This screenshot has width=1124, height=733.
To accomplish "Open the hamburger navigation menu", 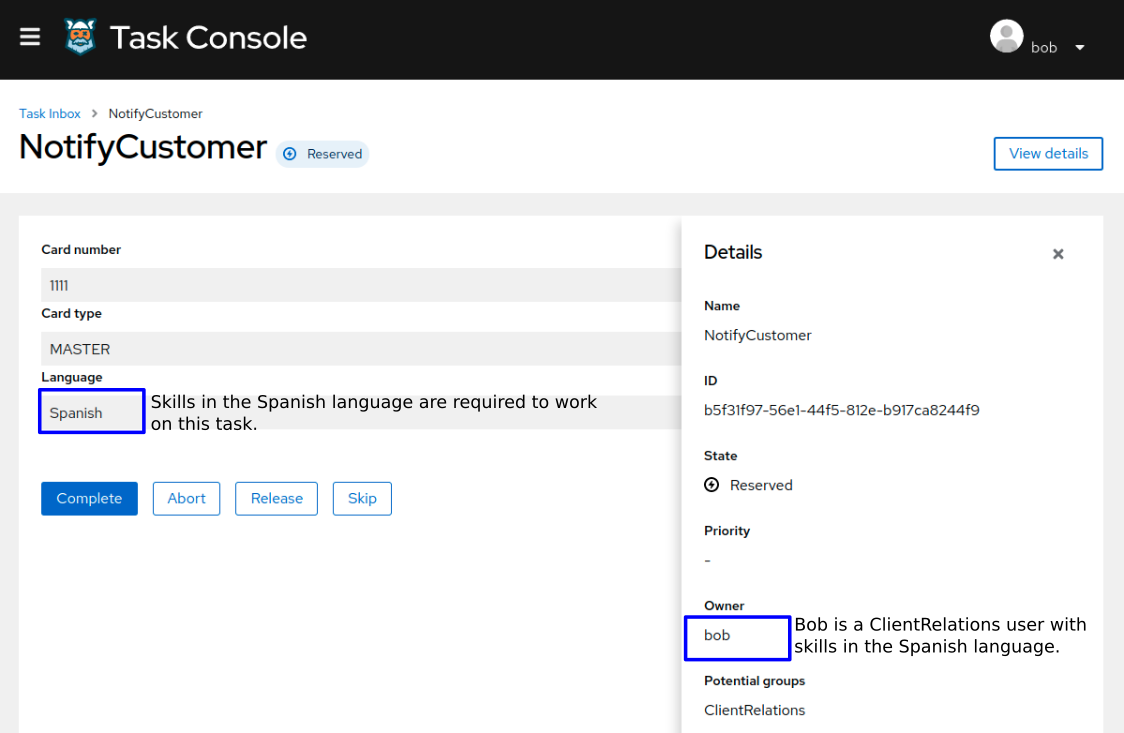I will [29, 37].
